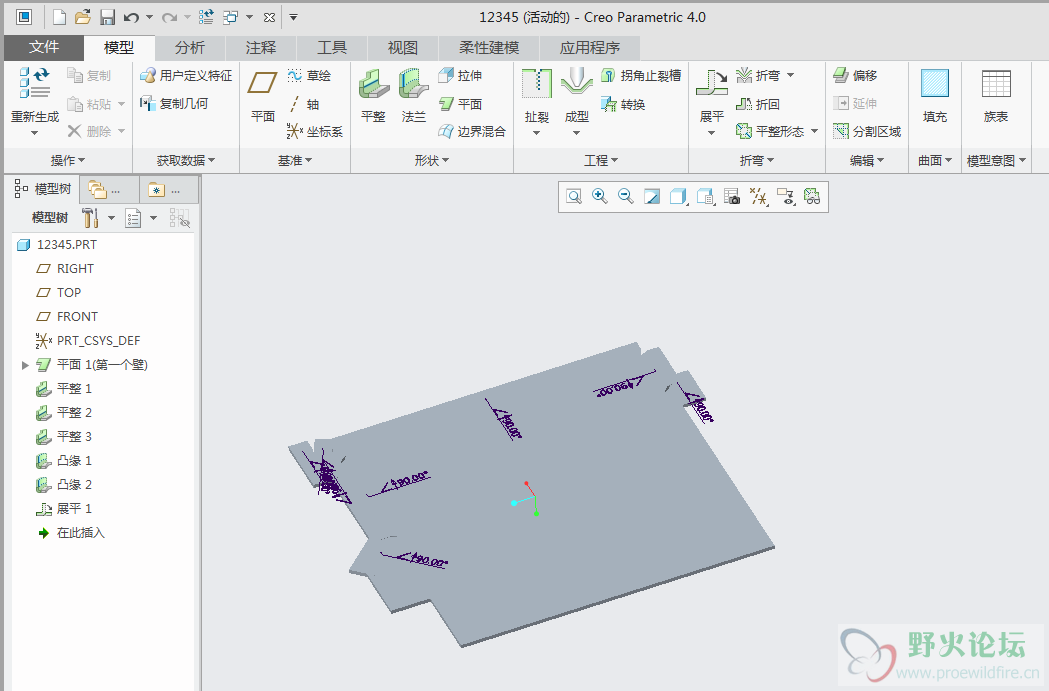Click the 成型 form tool
Image resolution: width=1049 pixels, height=691 pixels.
point(576,96)
